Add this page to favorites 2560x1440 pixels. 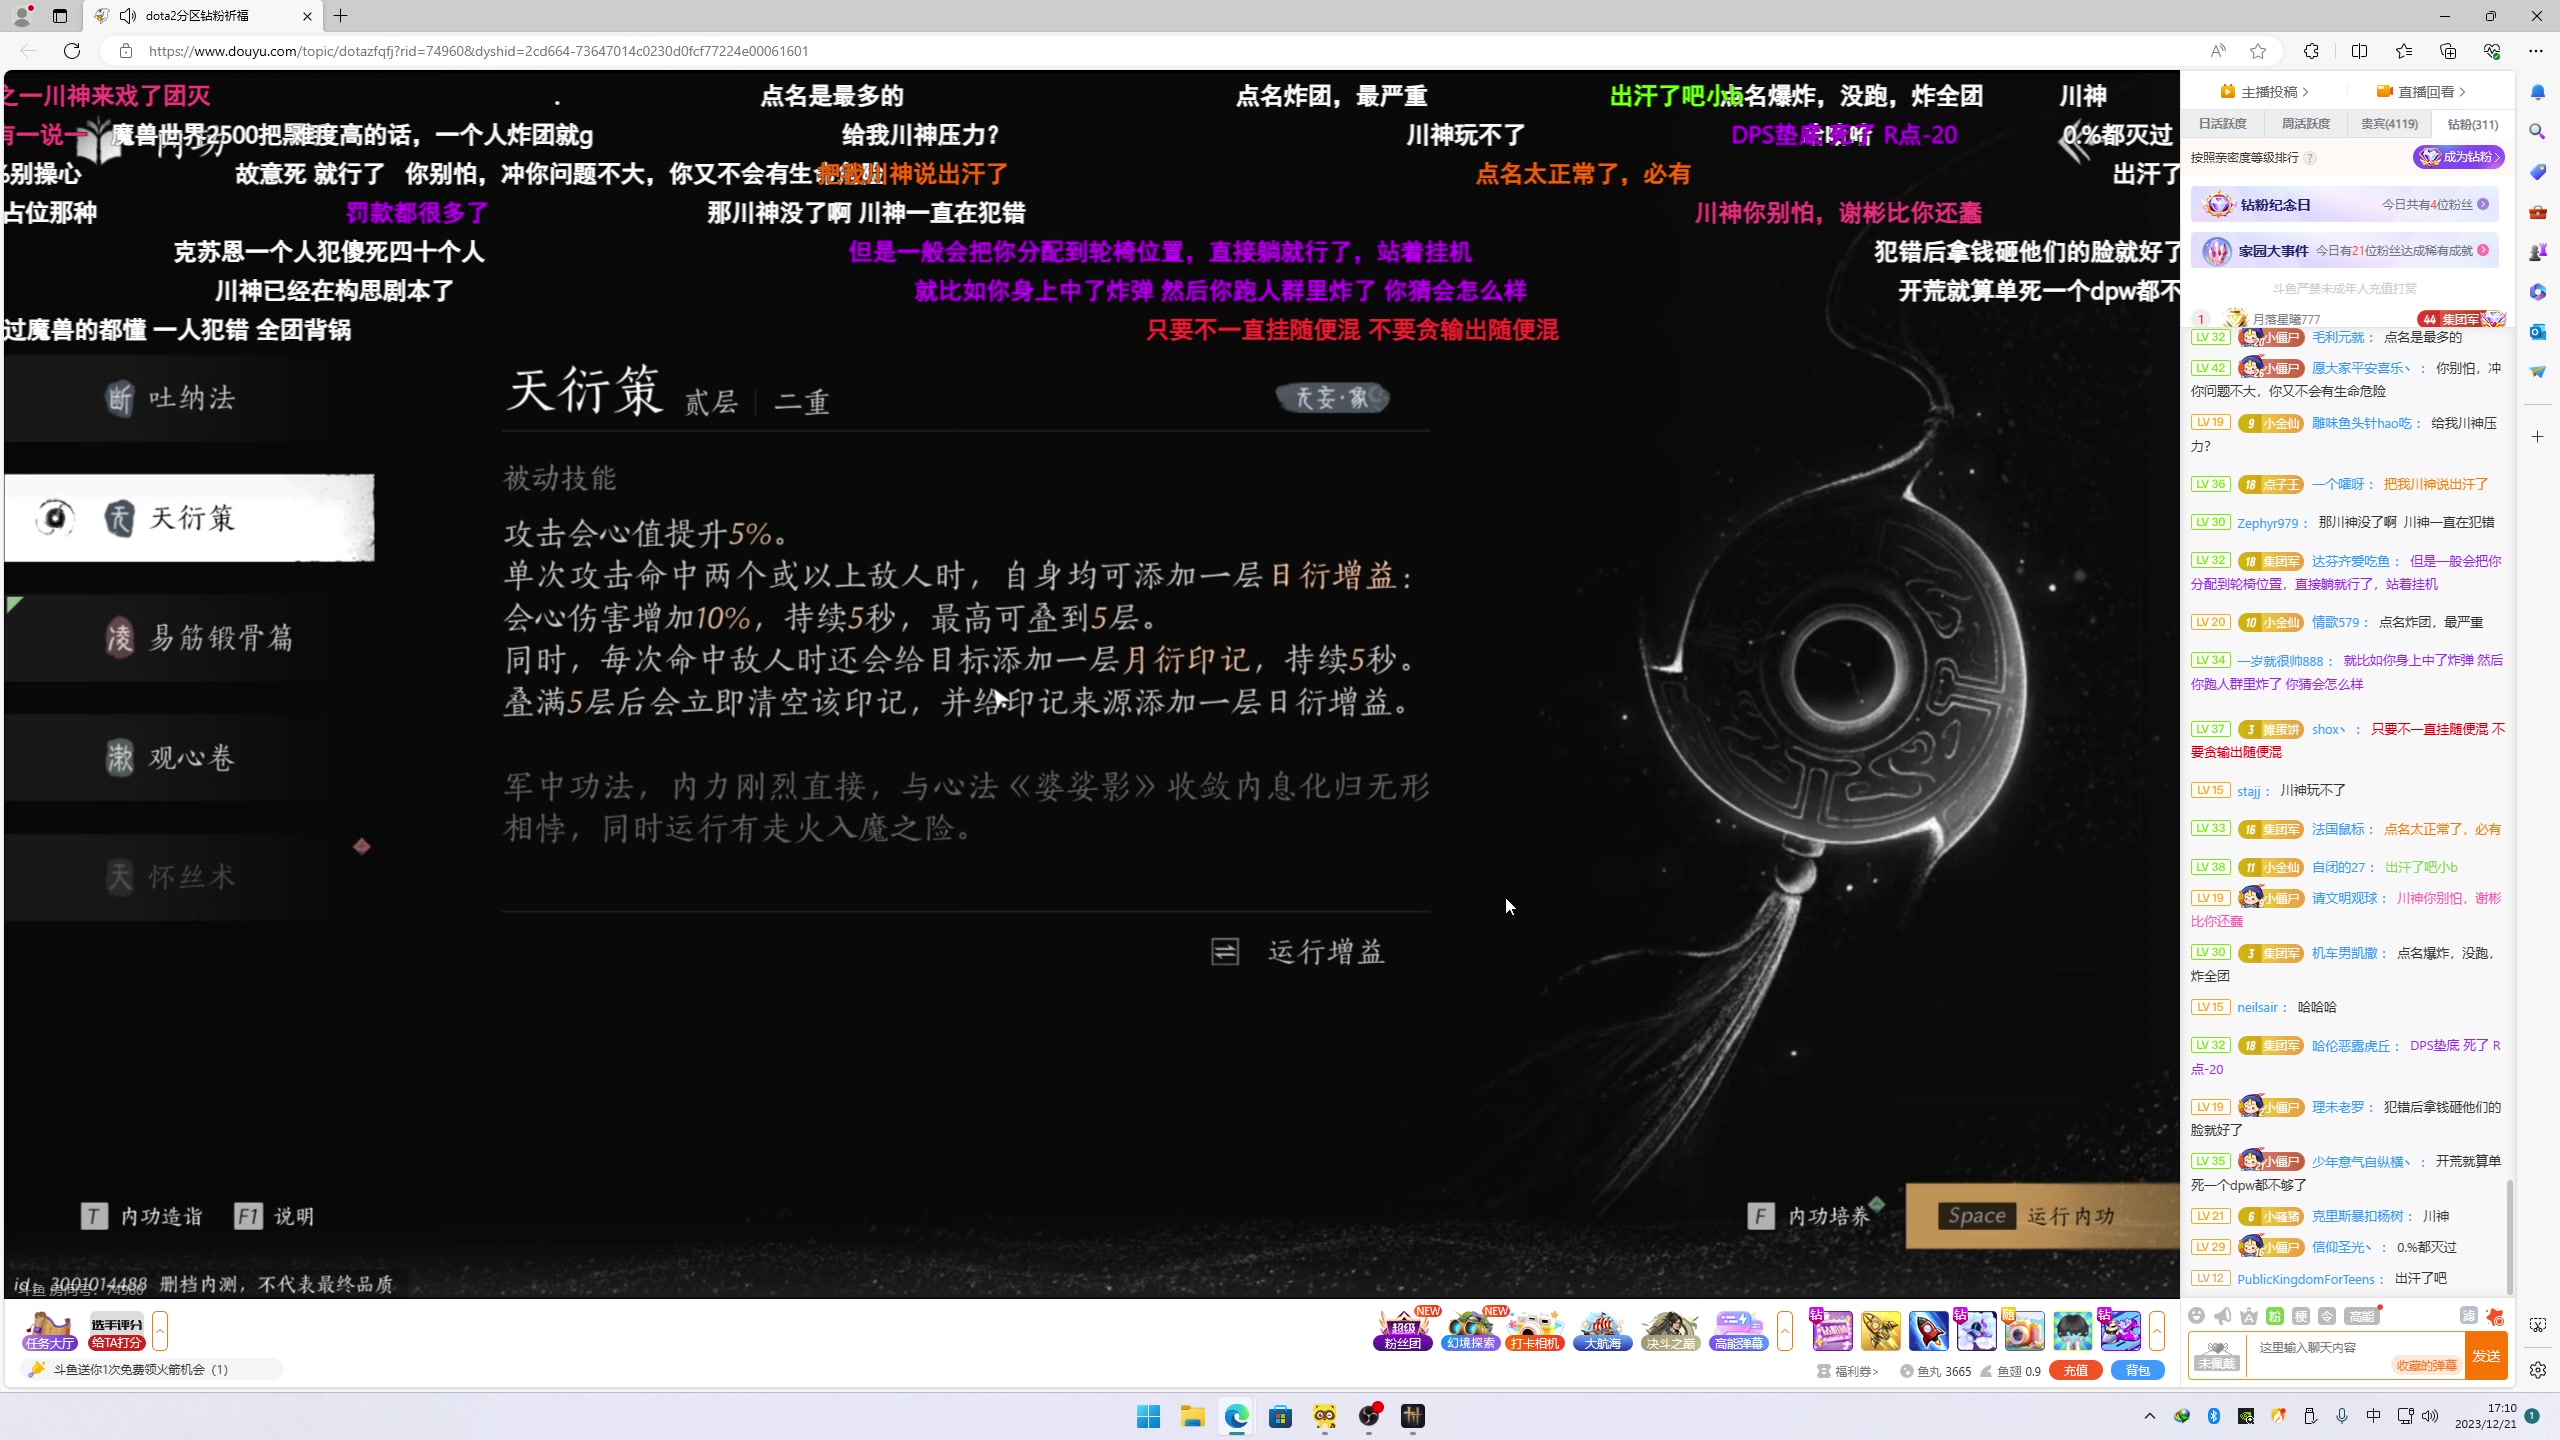[x=2258, y=51]
